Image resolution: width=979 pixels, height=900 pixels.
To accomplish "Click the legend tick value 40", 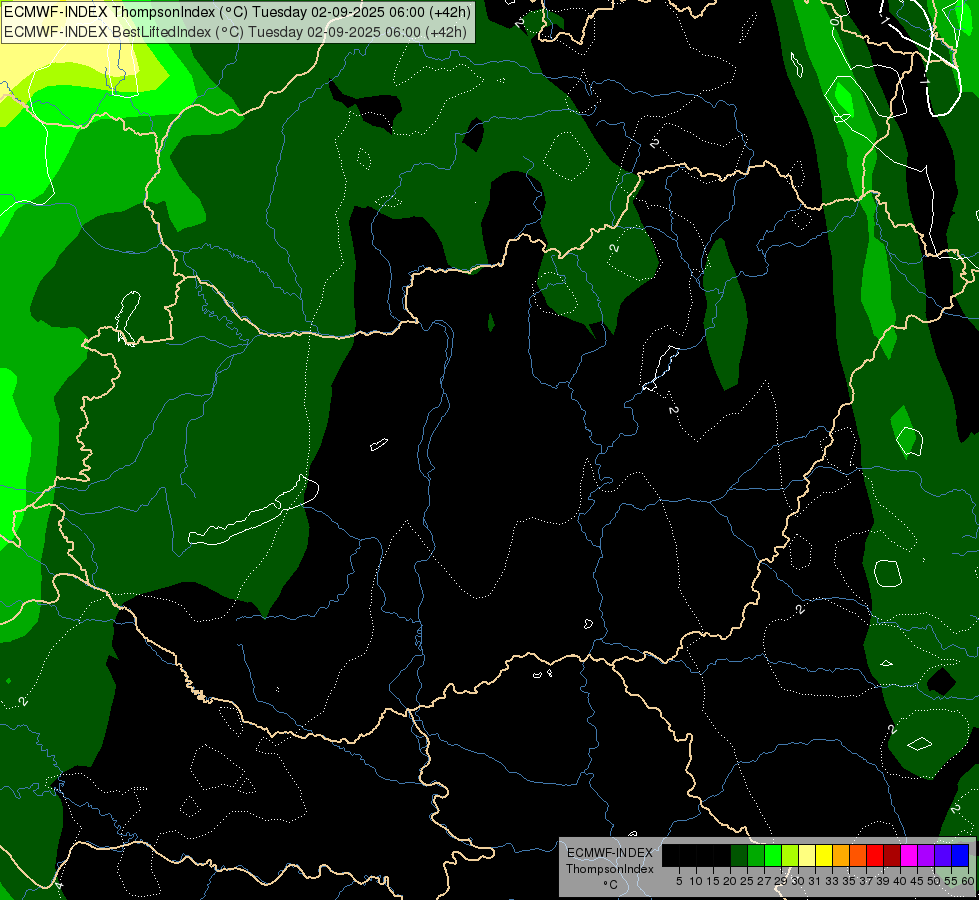I will tap(900, 881).
